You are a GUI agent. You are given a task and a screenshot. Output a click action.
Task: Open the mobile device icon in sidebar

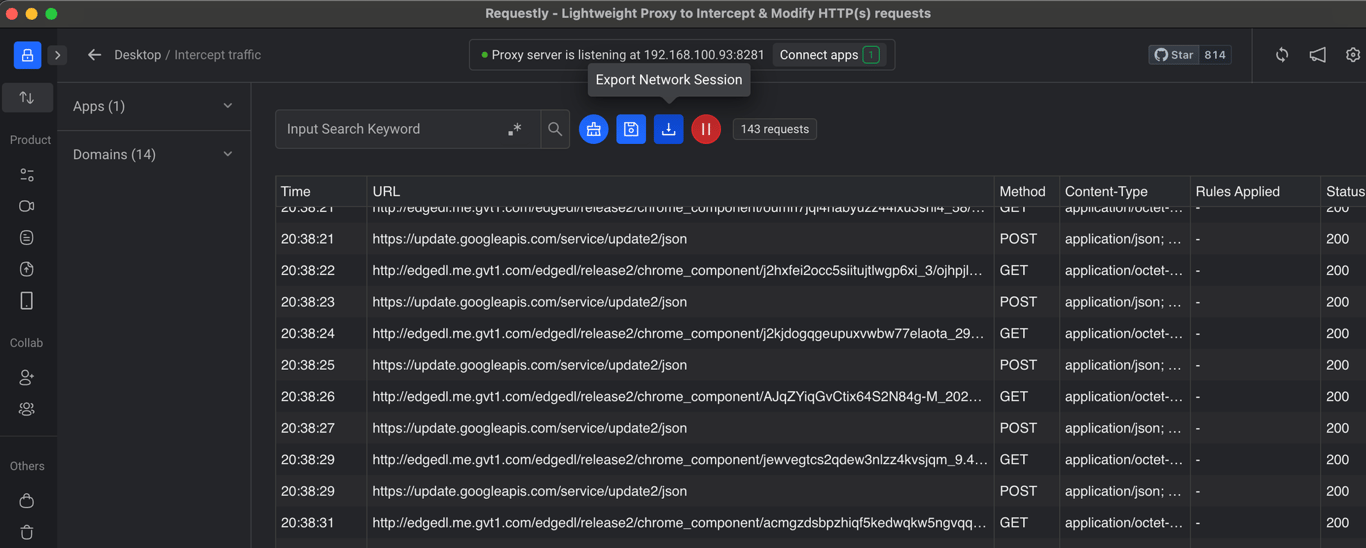click(27, 301)
